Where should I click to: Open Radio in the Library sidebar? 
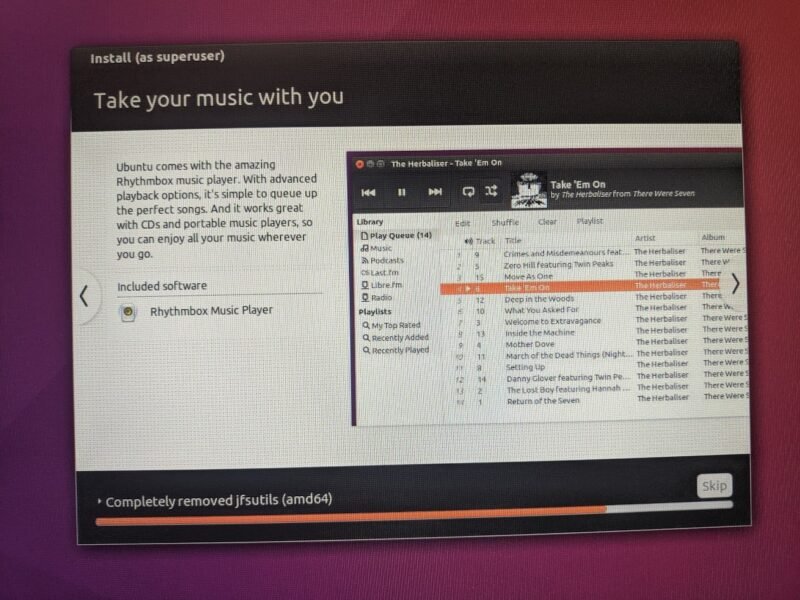click(381, 297)
